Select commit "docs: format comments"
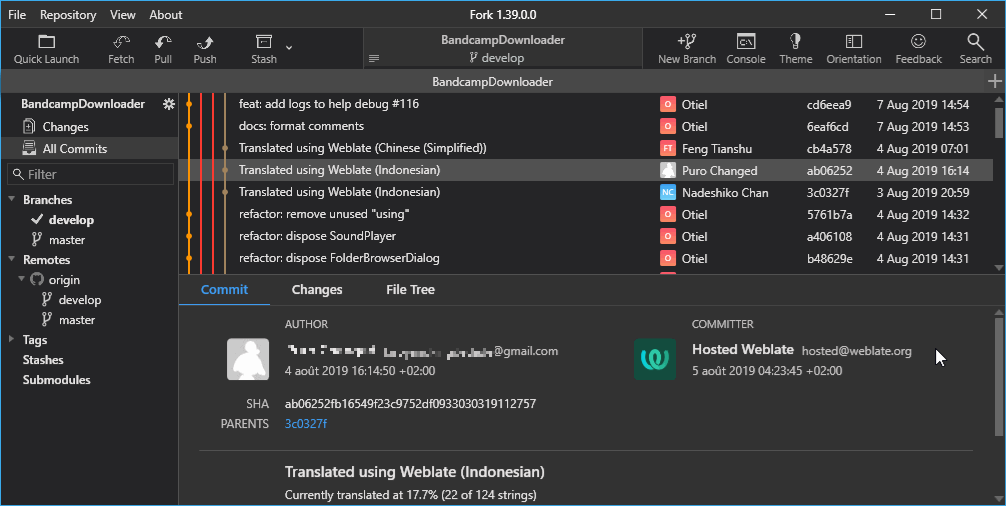Screen dimensions: 1006x506 [586, 126]
